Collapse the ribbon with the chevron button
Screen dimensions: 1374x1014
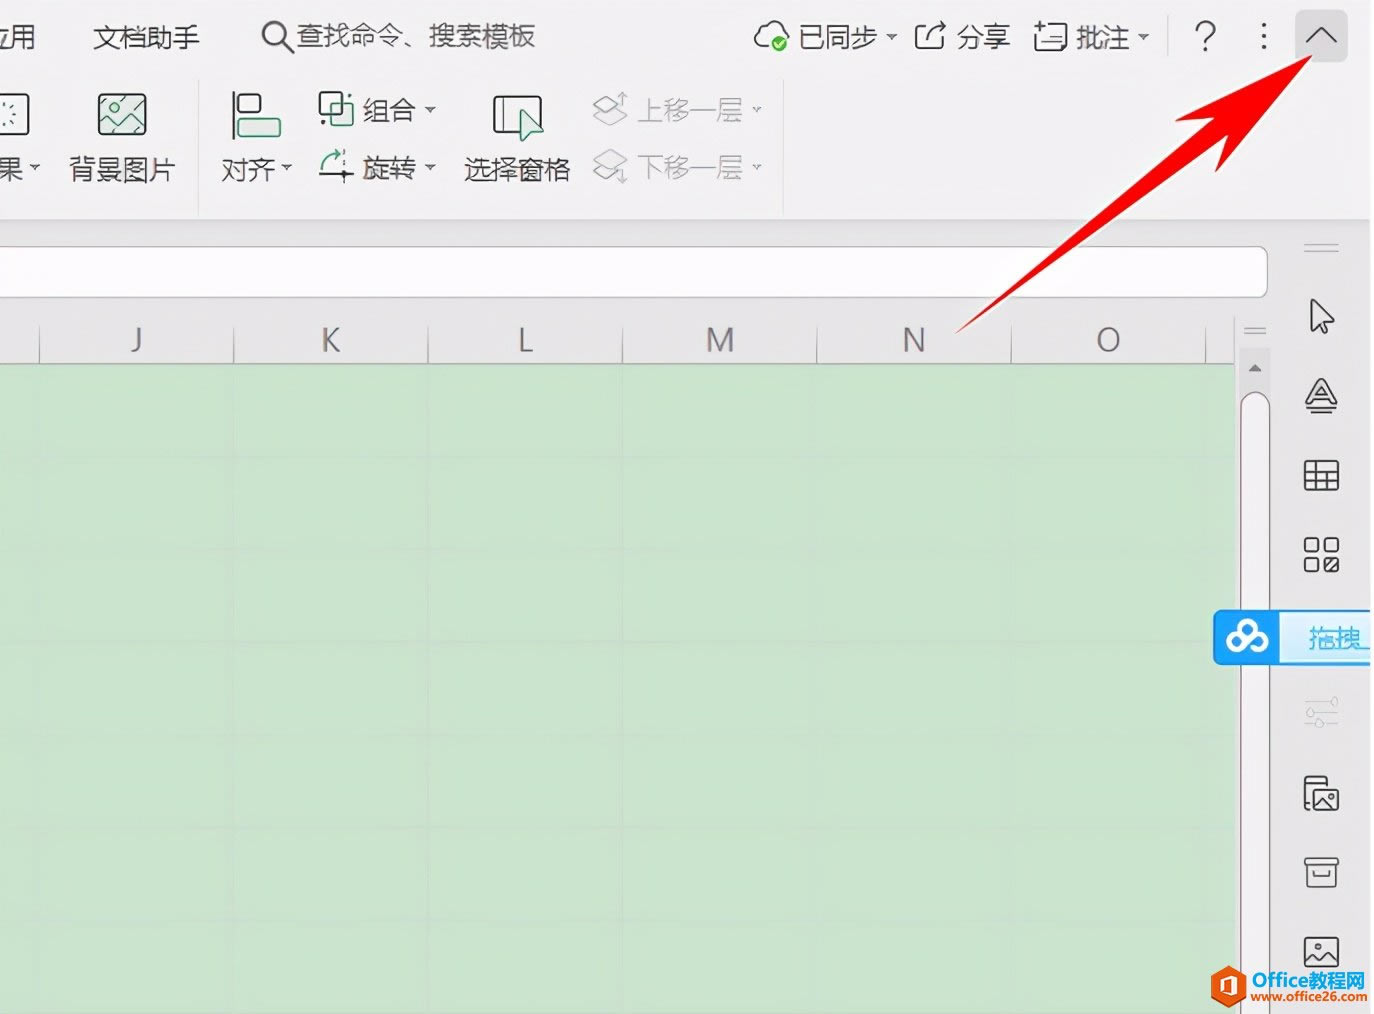pyautogui.click(x=1321, y=36)
